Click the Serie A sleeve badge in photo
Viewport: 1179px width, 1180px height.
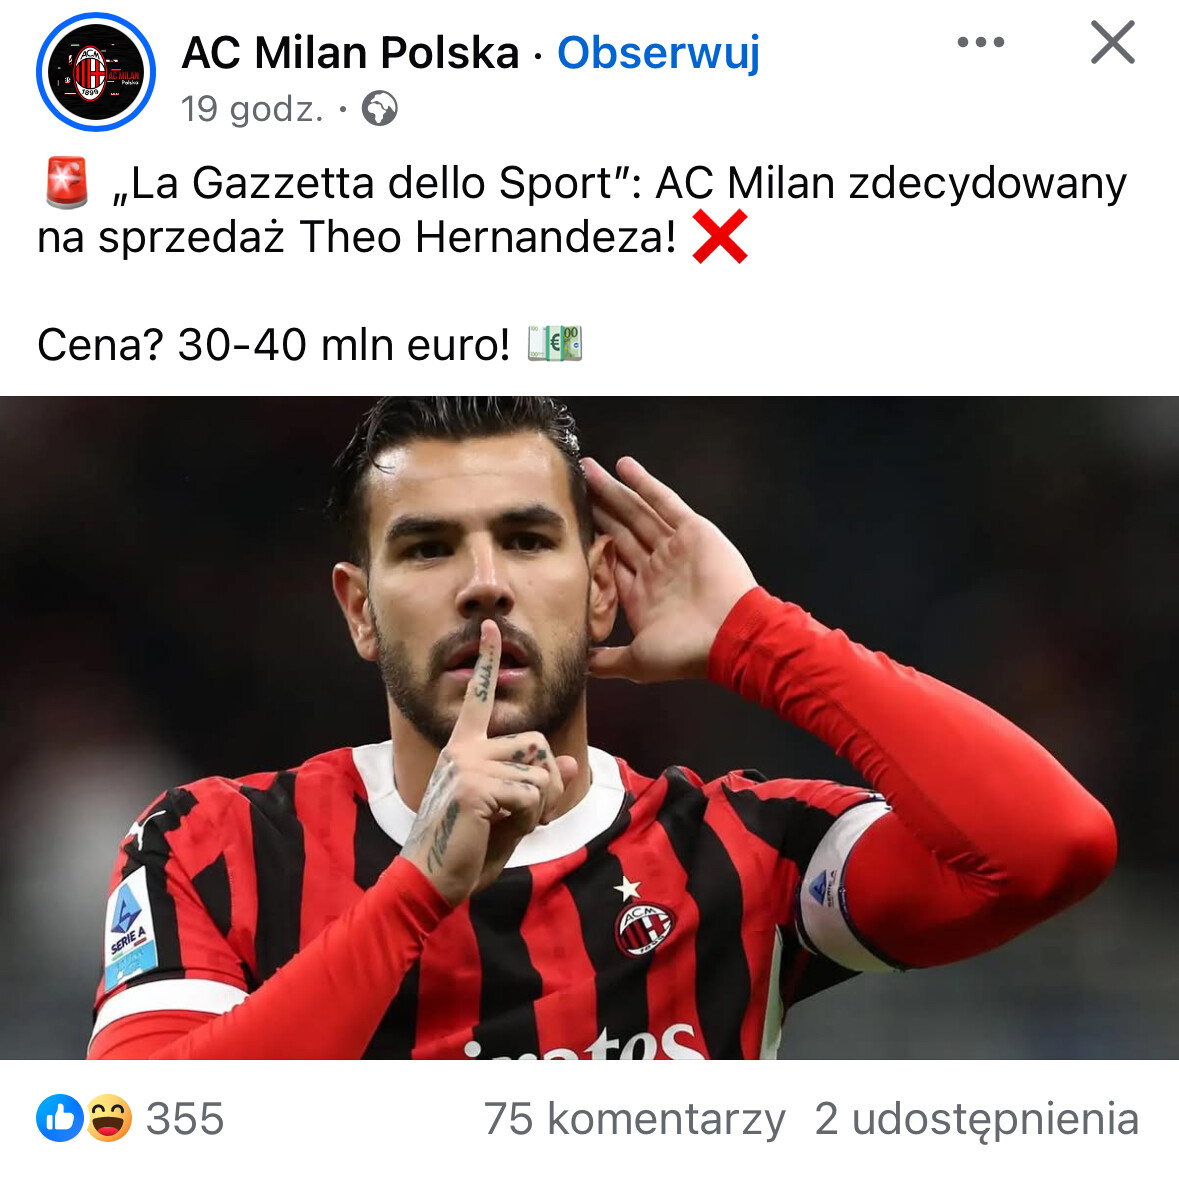tap(132, 932)
